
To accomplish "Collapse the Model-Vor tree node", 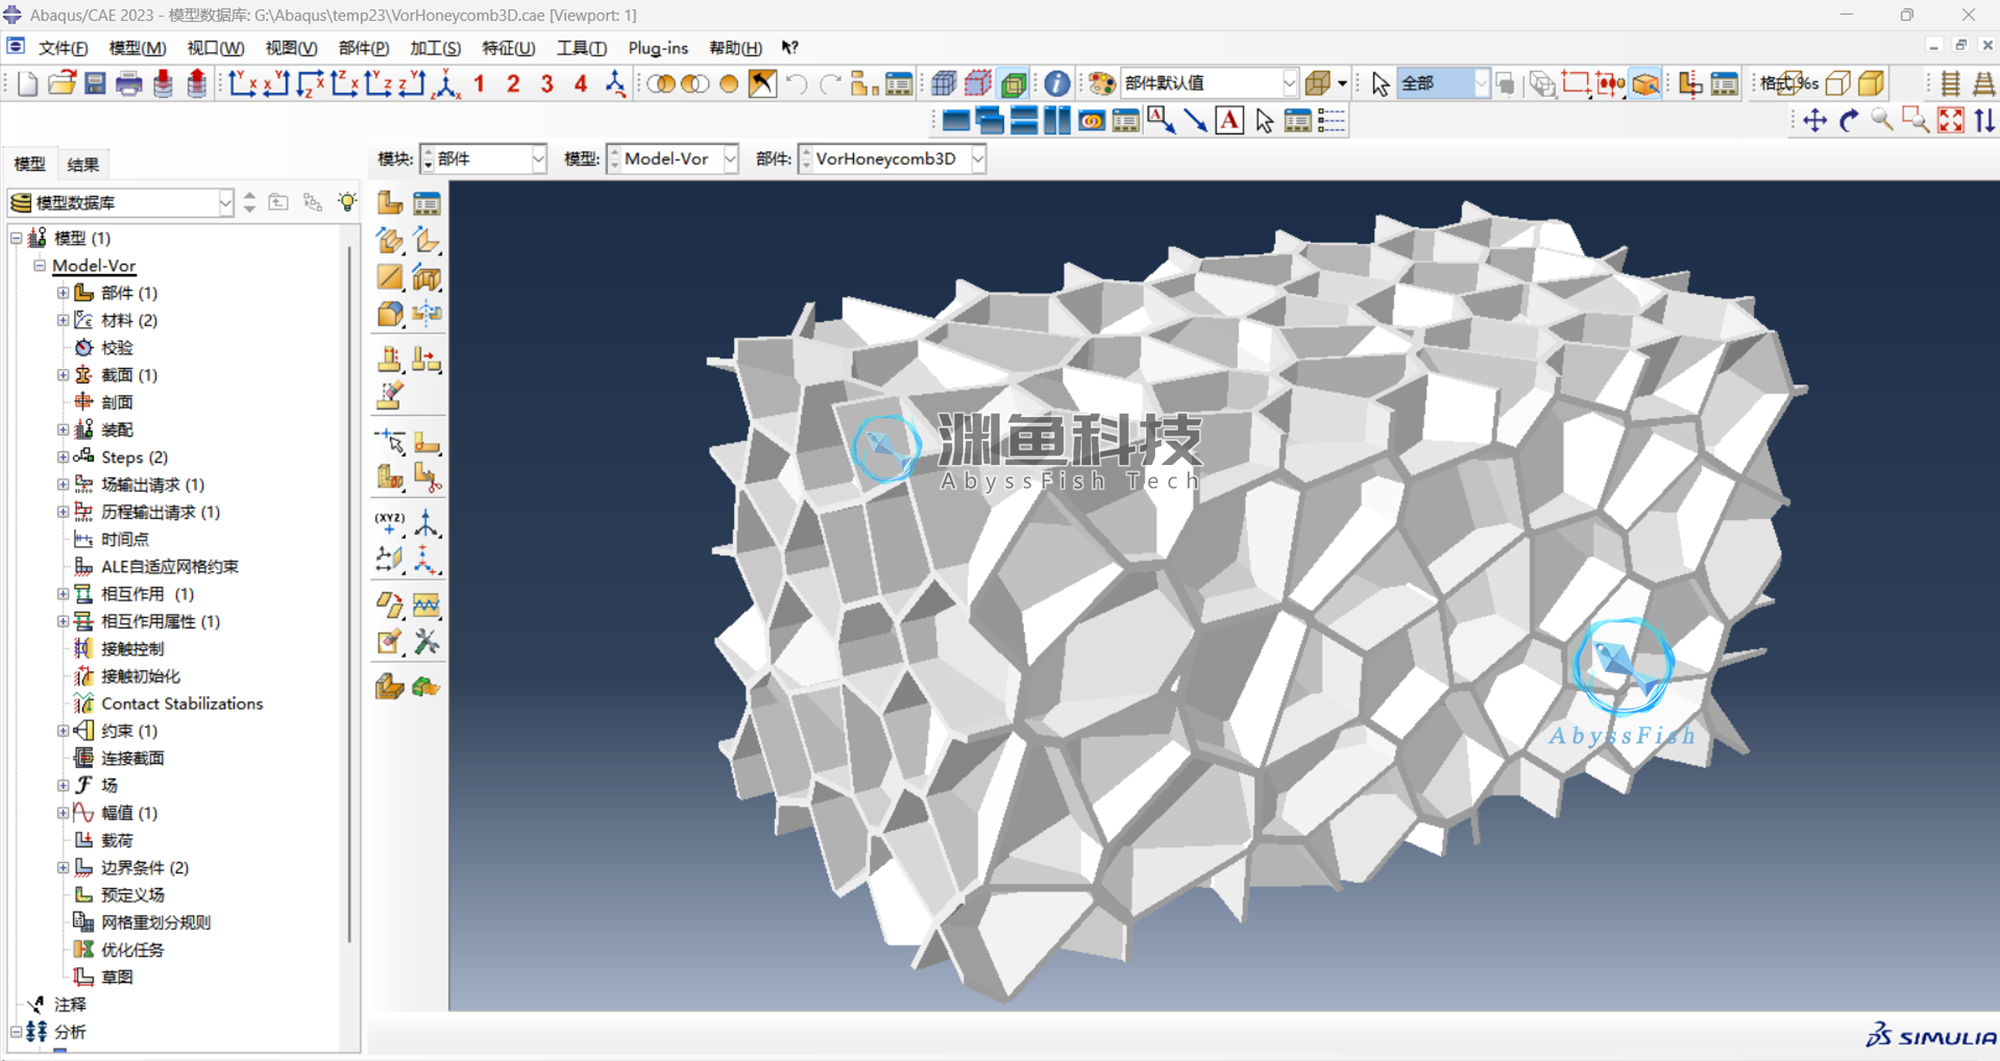I will 39,266.
